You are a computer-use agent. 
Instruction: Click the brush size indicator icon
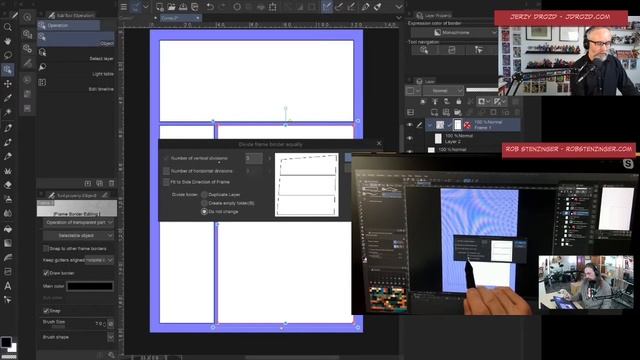110,324
